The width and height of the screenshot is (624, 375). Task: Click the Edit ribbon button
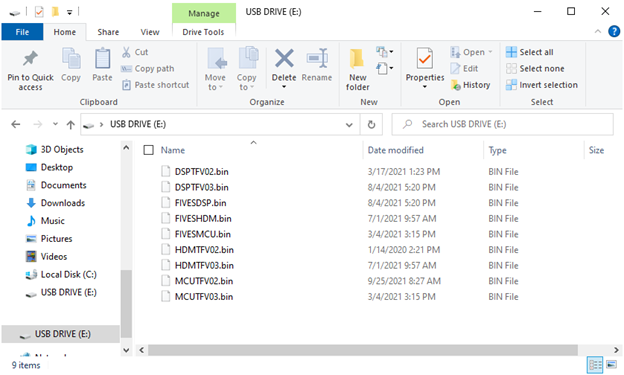coord(464,68)
